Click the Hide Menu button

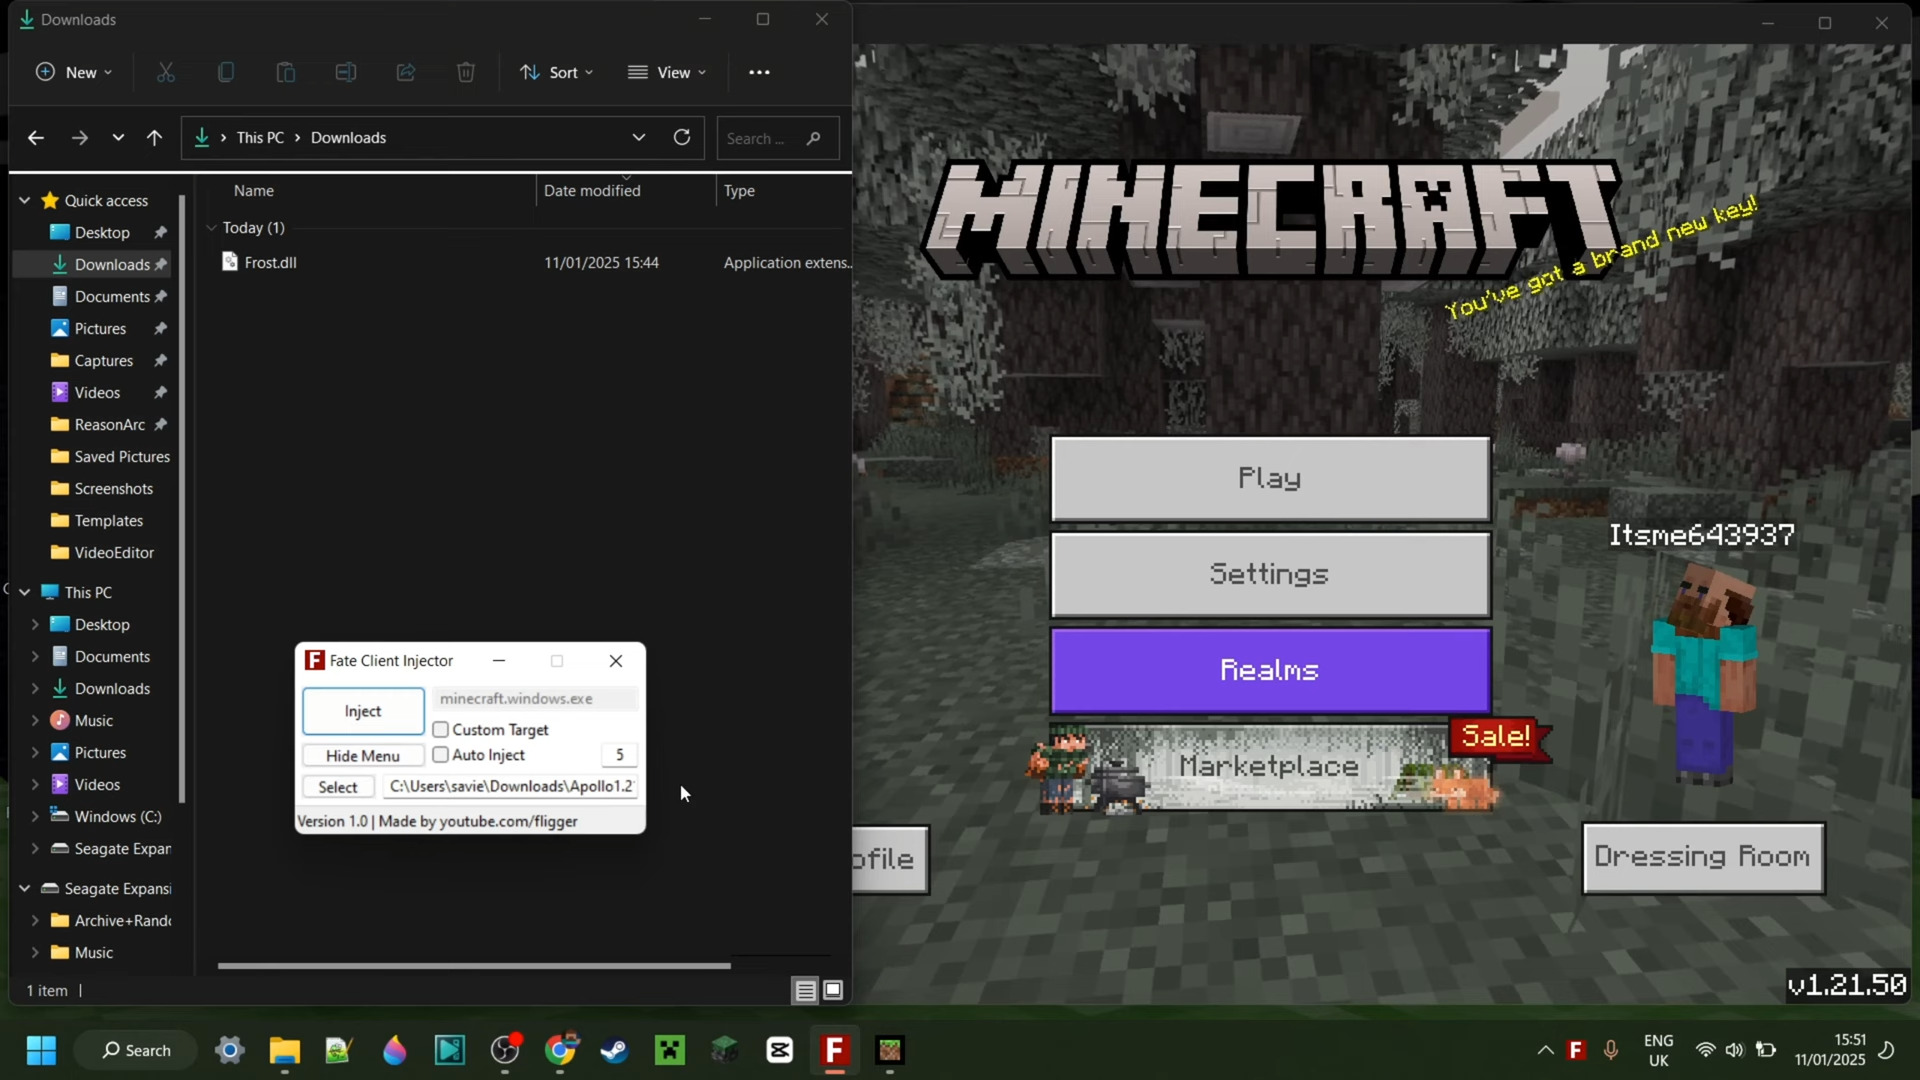[363, 755]
